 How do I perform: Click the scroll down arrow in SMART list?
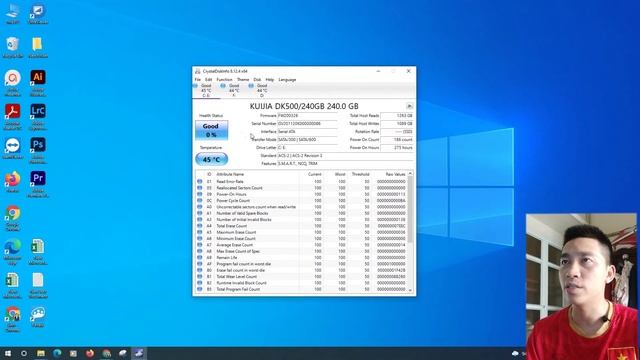click(410, 290)
